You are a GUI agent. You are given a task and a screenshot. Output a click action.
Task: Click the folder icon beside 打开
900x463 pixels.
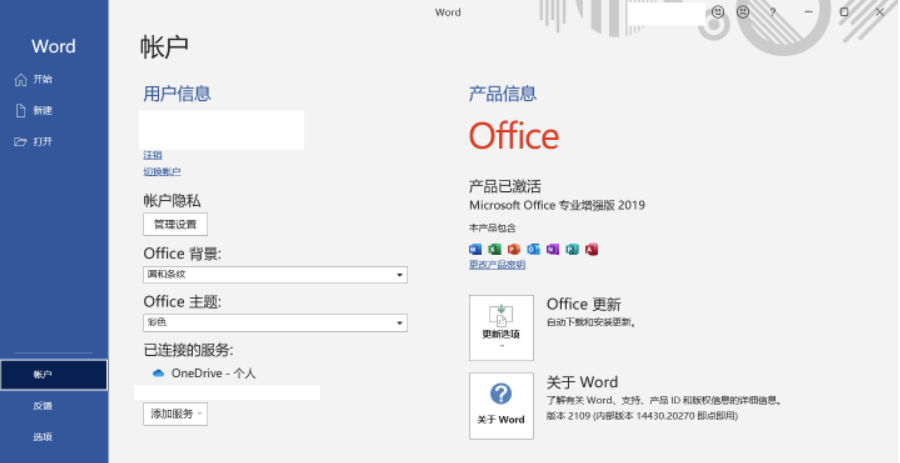tap(21, 141)
